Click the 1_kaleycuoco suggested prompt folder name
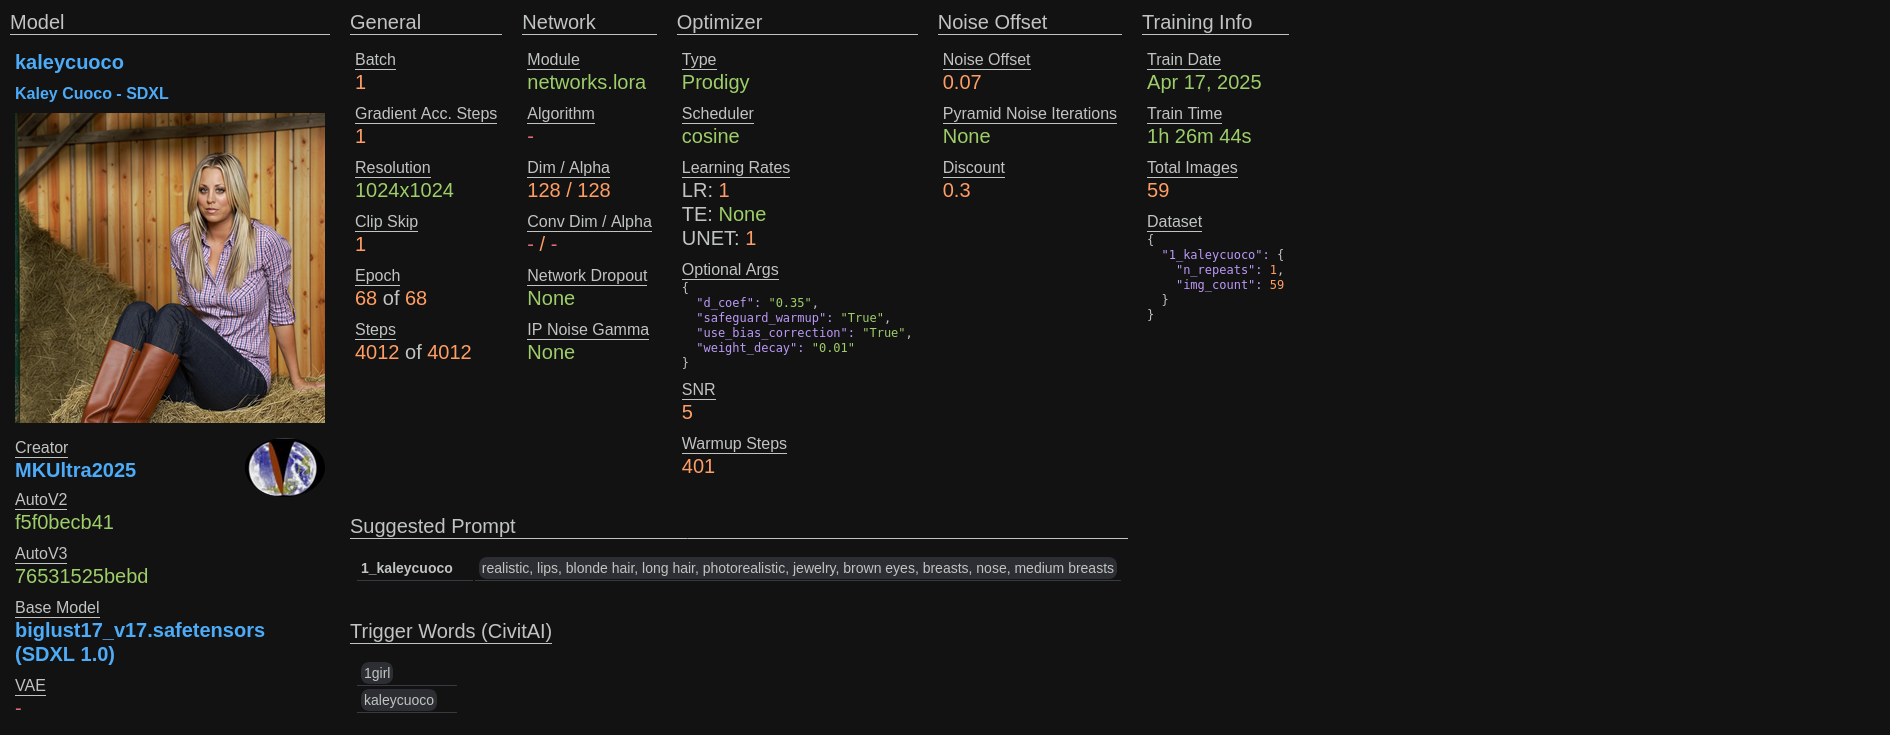Screen dimensions: 1890x735 (x=407, y=568)
